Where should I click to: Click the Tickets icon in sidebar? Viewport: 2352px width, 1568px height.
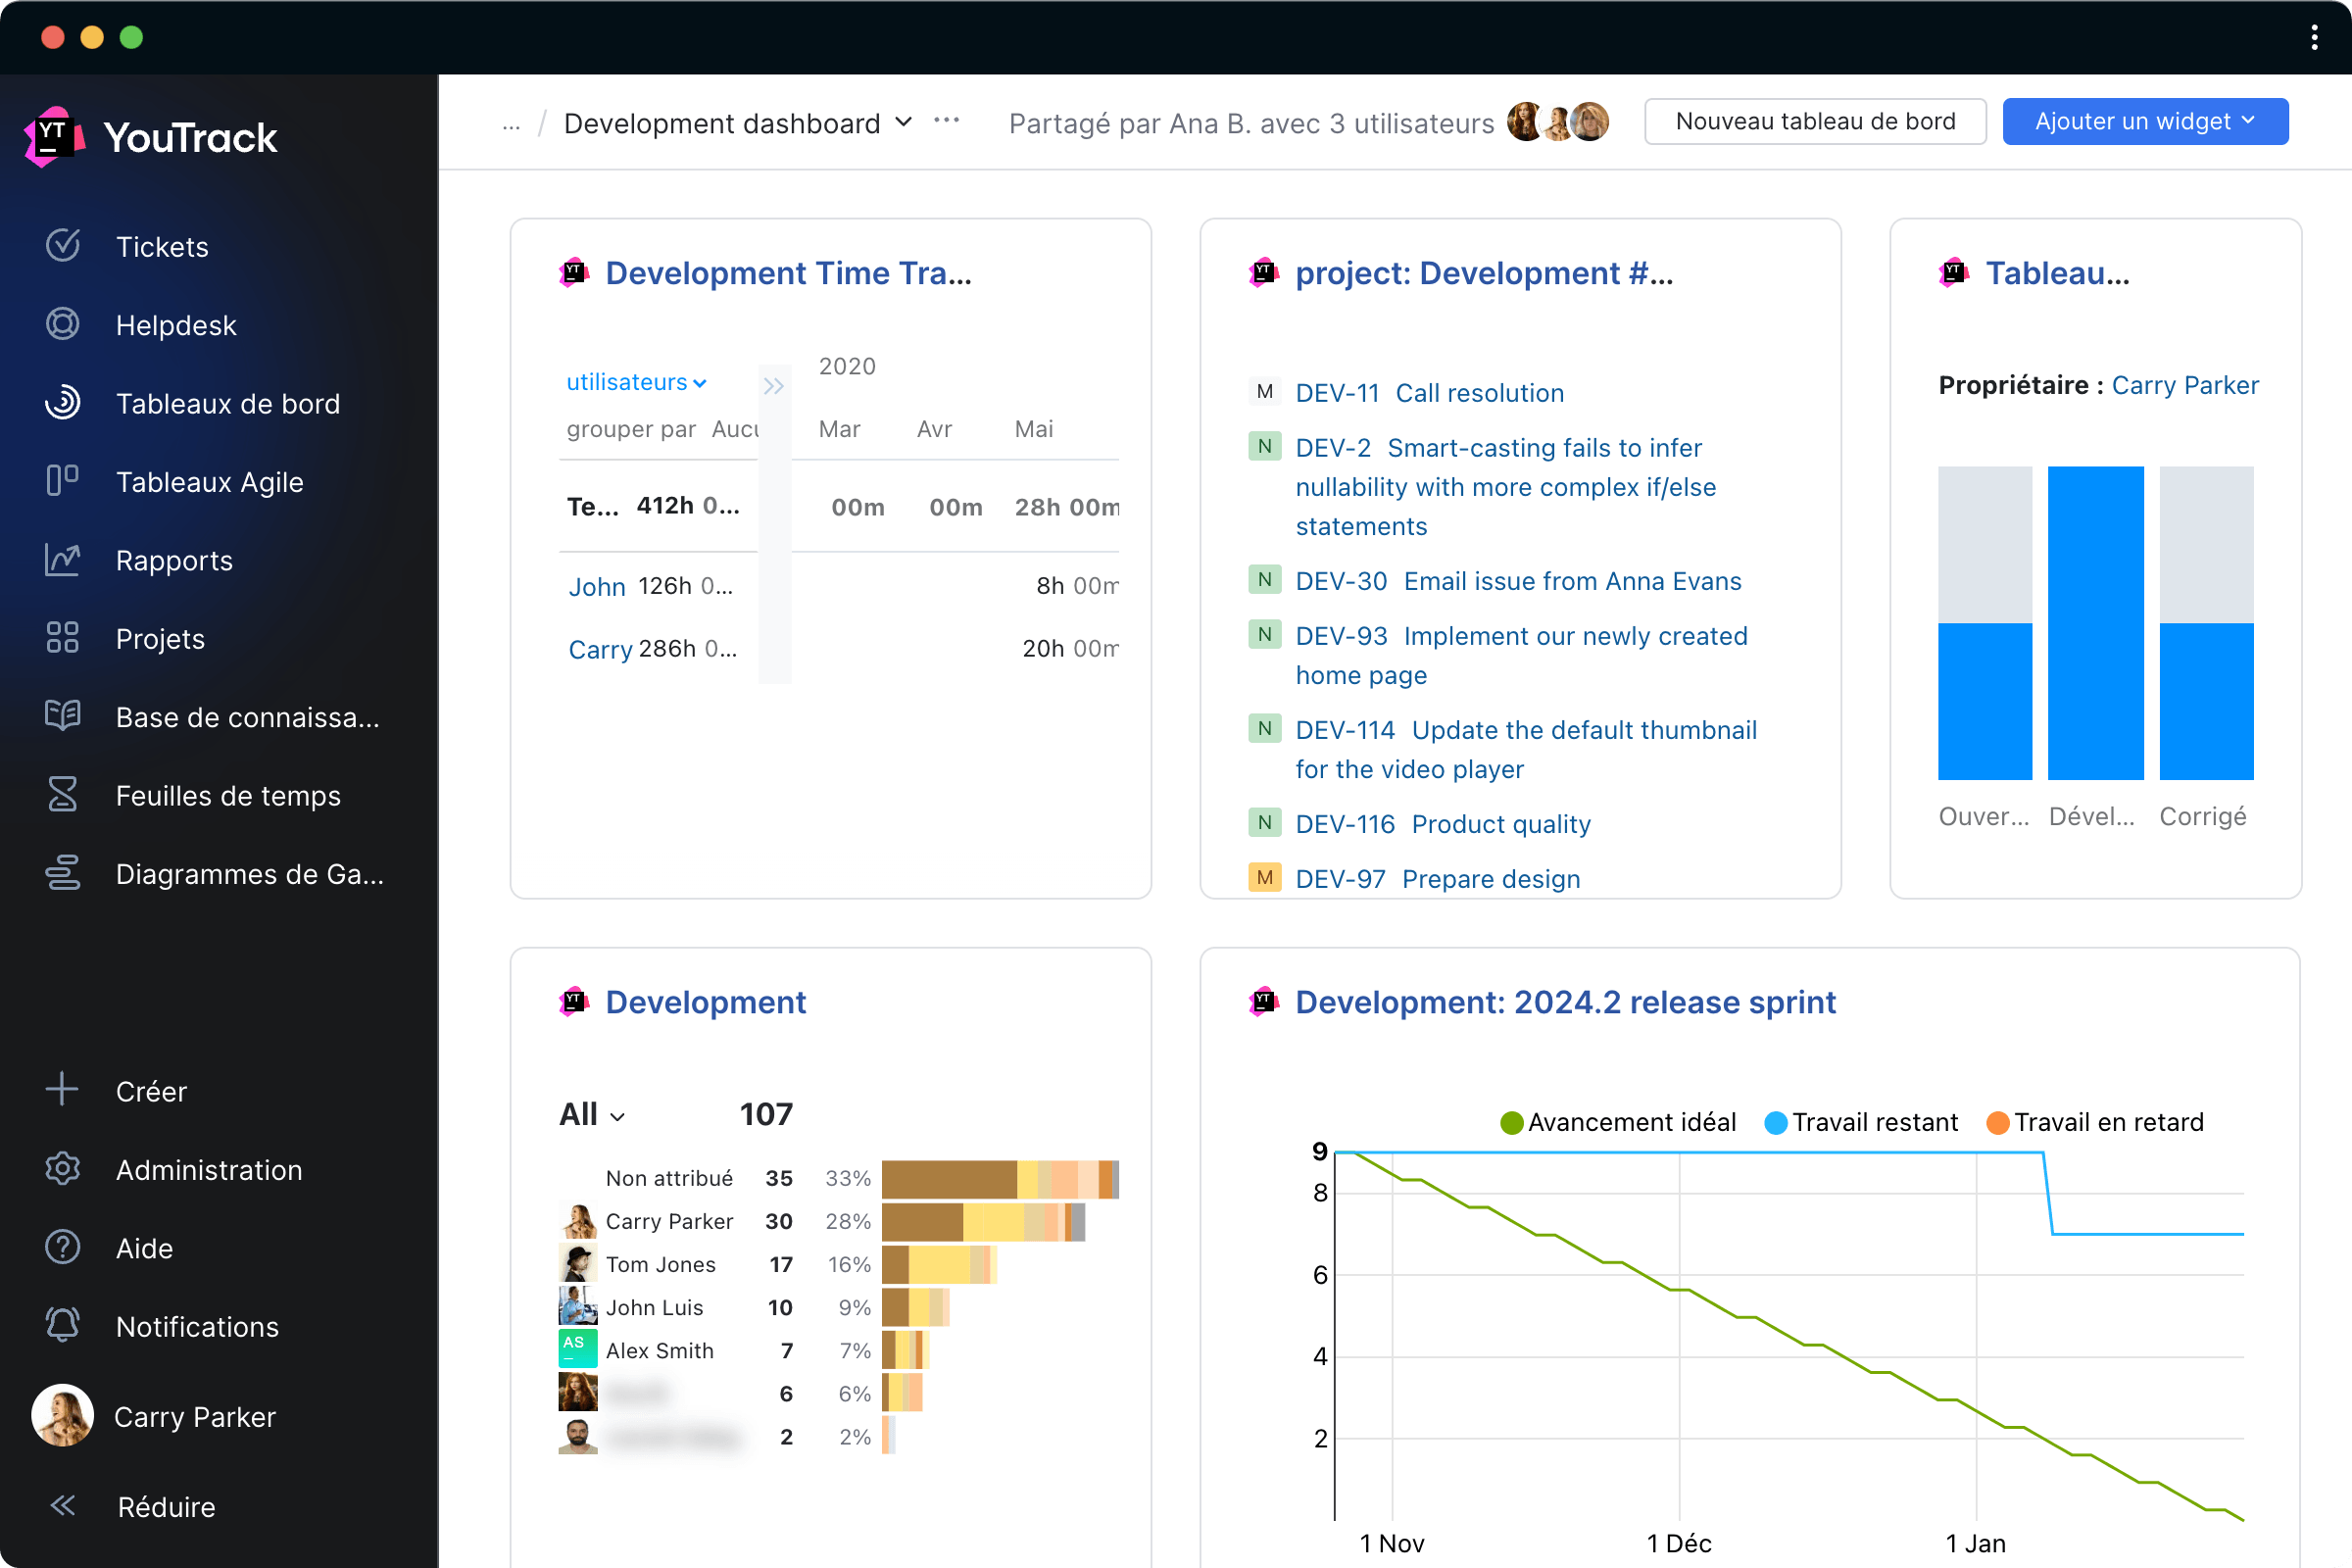63,245
